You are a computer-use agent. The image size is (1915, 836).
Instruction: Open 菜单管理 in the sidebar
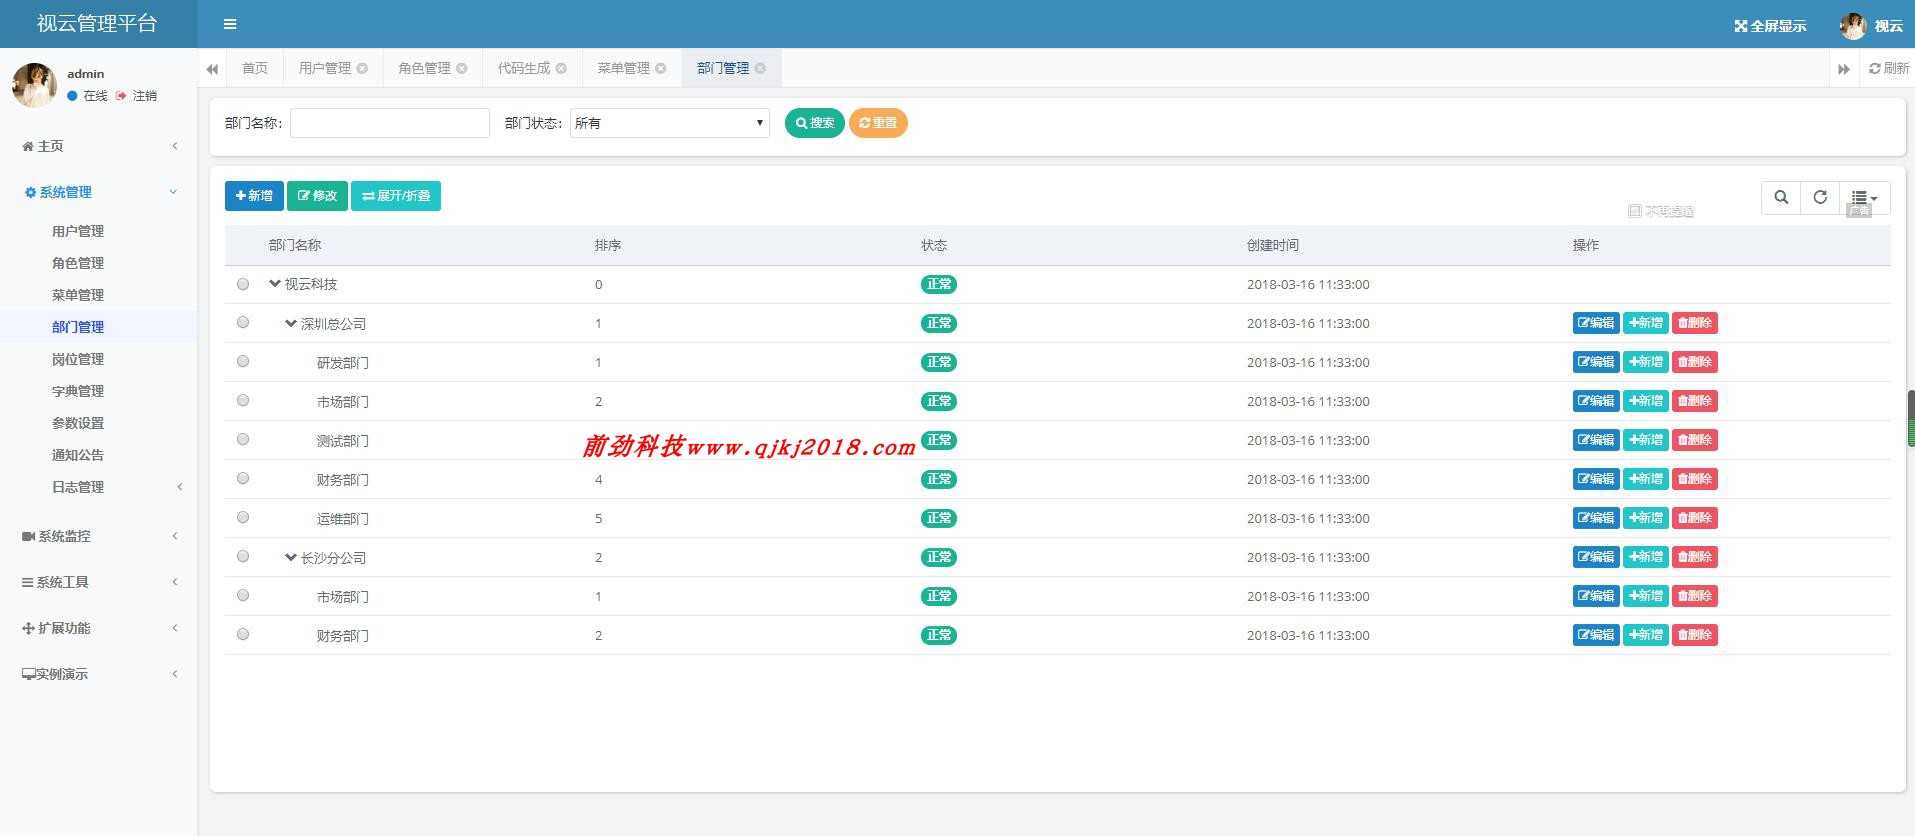click(78, 295)
